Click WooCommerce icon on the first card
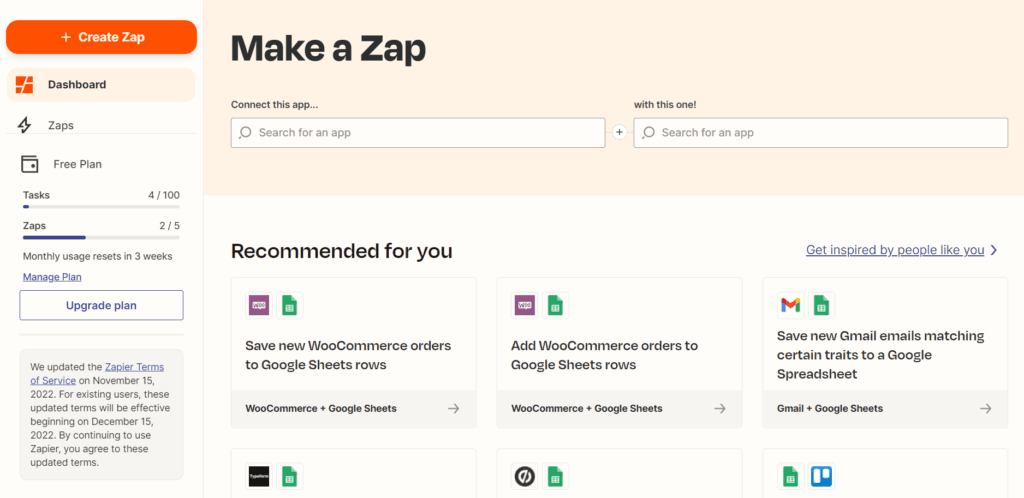Viewport: 1024px width, 498px height. click(259, 305)
